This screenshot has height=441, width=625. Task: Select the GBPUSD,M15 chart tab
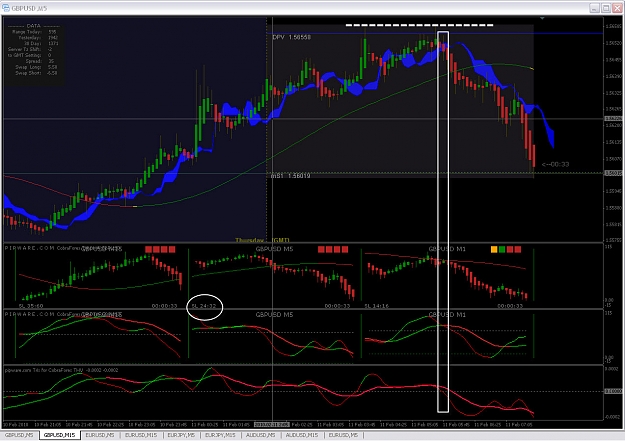59,435
